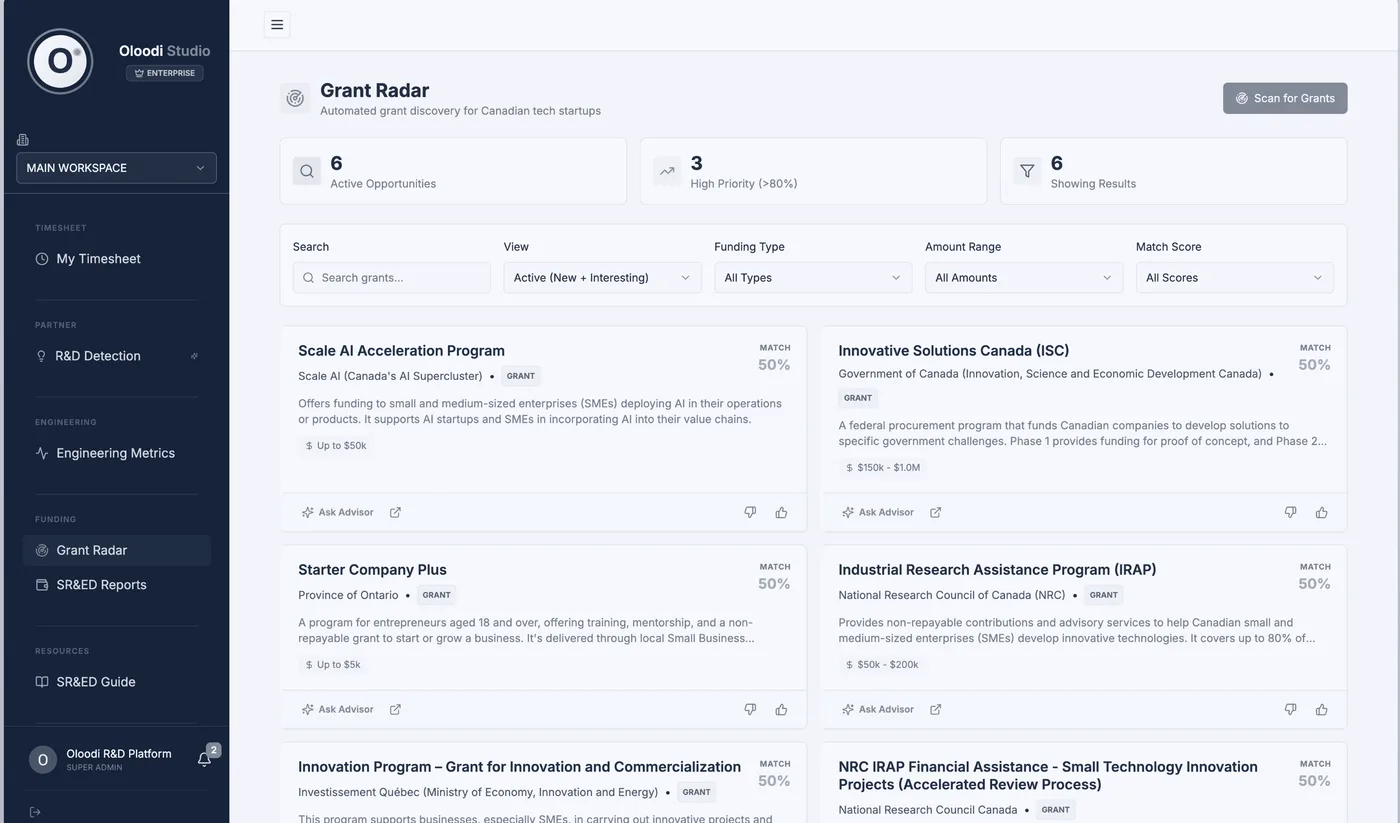This screenshot has height=823, width=1400.
Task: Open external link for Starter Company Plus
Action: coord(395,709)
